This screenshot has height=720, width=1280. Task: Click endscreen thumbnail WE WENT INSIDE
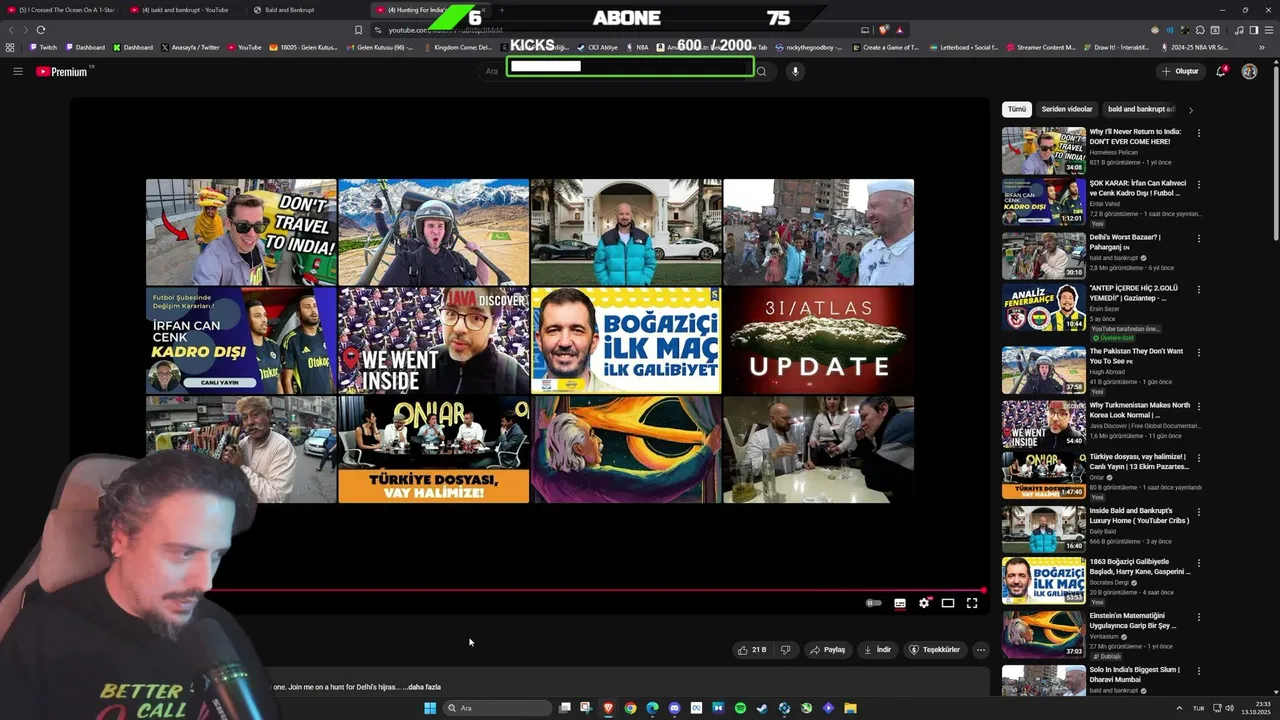433,341
